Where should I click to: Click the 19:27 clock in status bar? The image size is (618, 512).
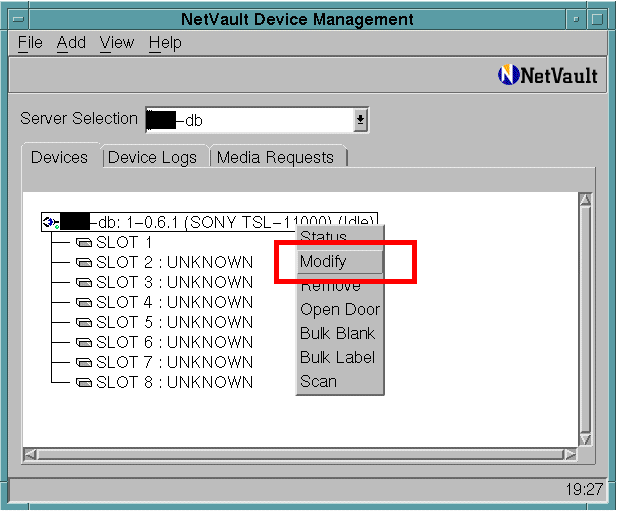coord(584,489)
